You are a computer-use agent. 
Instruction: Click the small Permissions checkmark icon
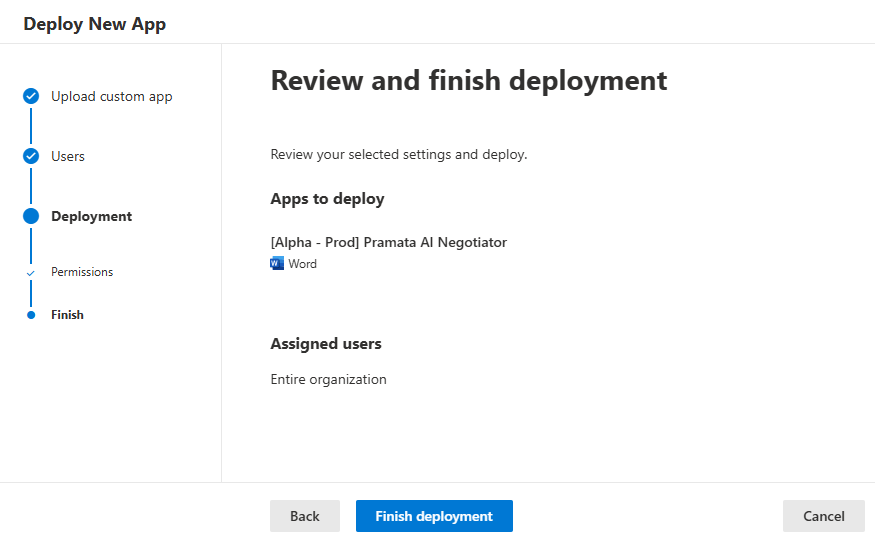[x=31, y=273]
